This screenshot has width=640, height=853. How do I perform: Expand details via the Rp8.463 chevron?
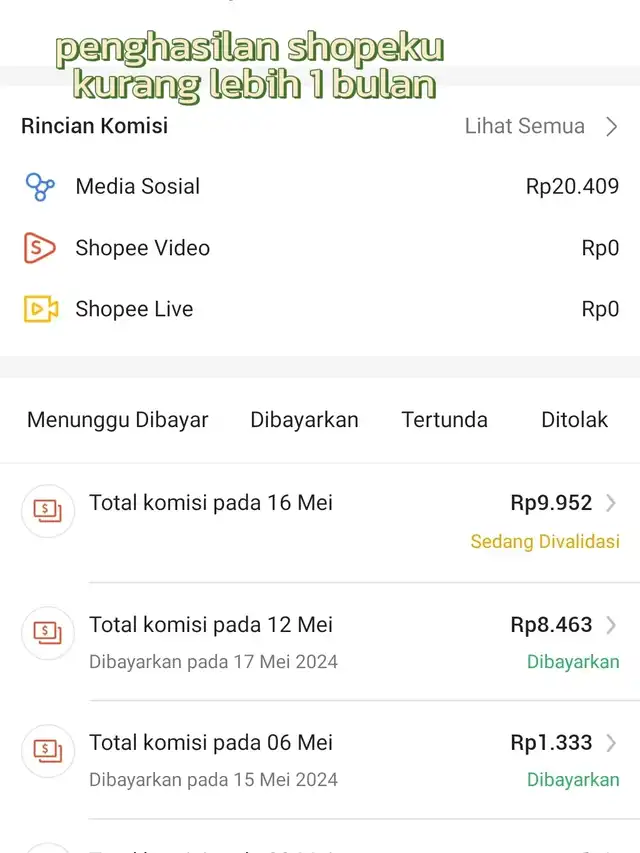(x=611, y=625)
